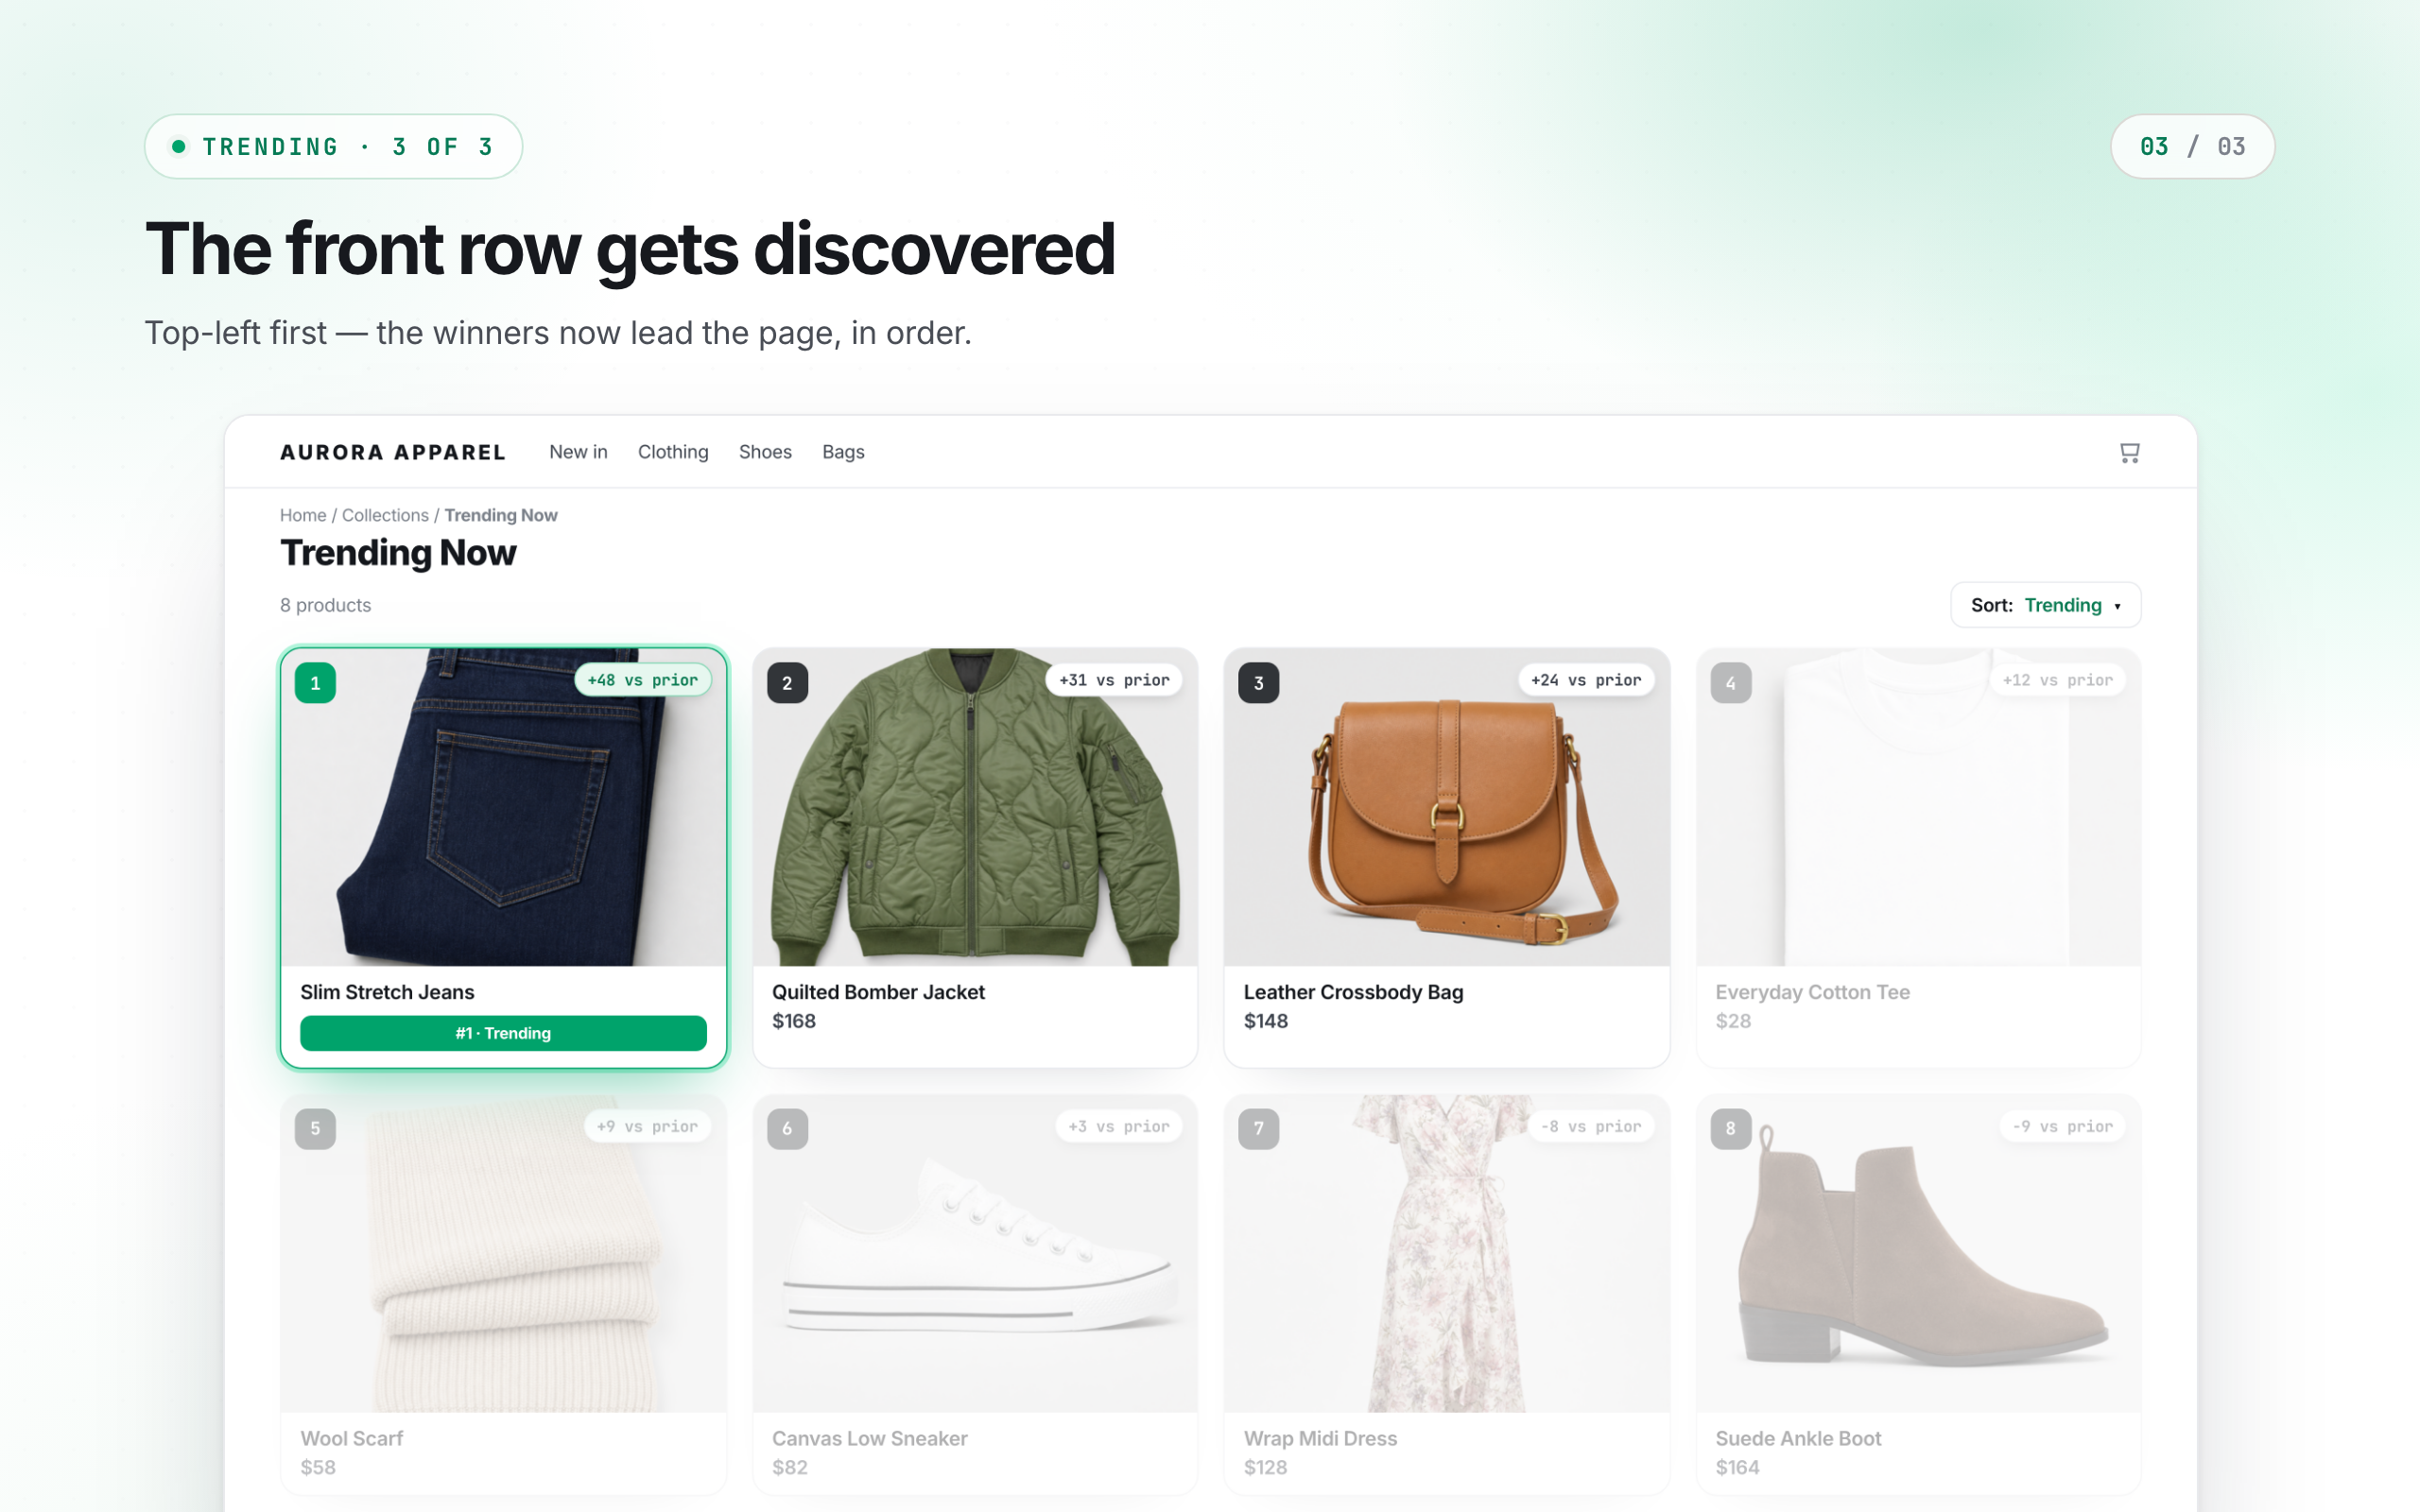Click the $82 price
The width and height of the screenshot is (2420, 1512).
790,1467
